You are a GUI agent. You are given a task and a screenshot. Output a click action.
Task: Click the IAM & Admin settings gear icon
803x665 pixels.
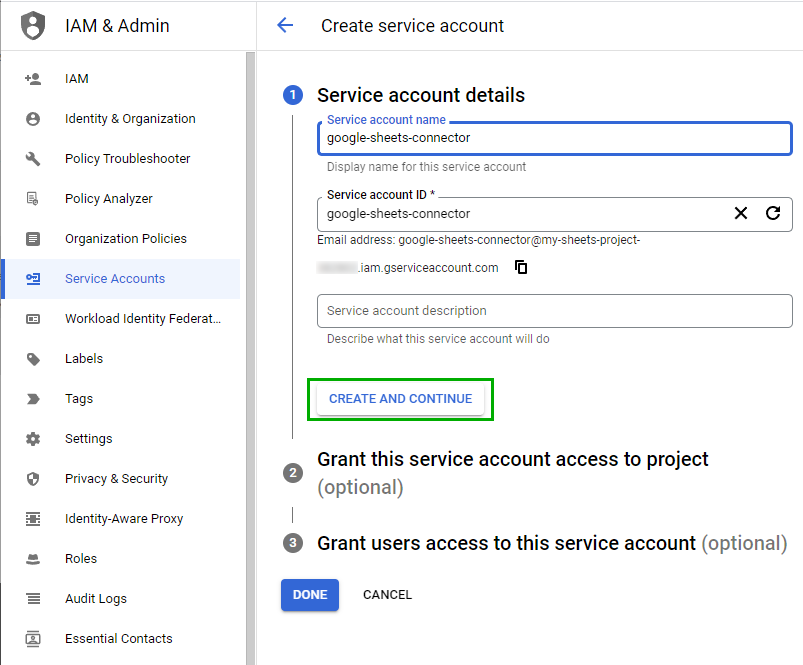(32, 438)
